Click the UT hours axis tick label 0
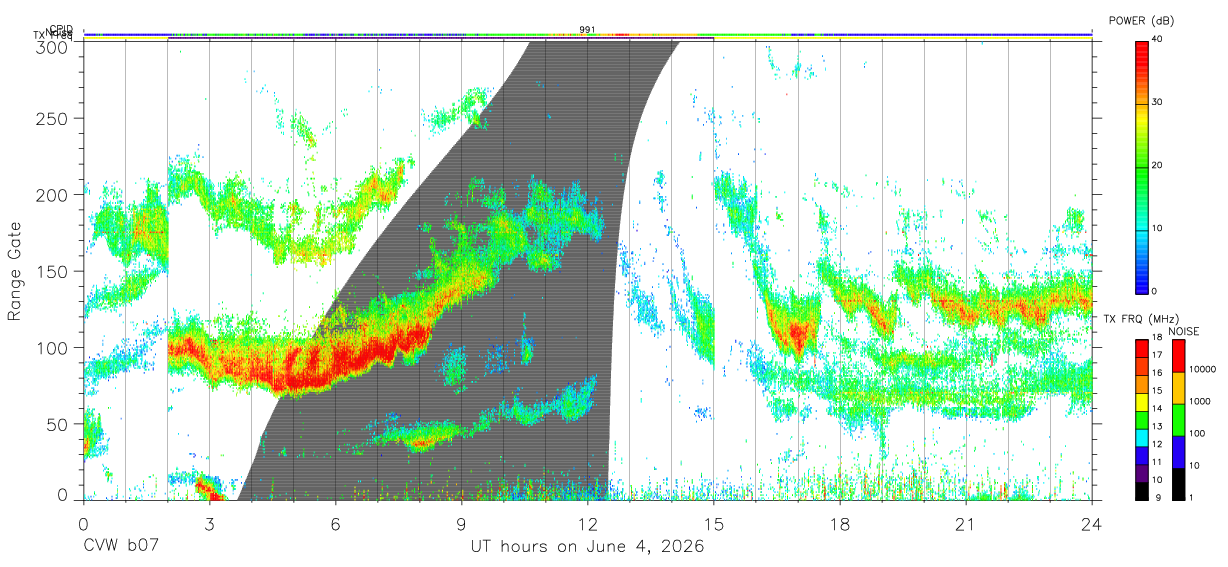This screenshot has width=1228, height=567. 83,525
